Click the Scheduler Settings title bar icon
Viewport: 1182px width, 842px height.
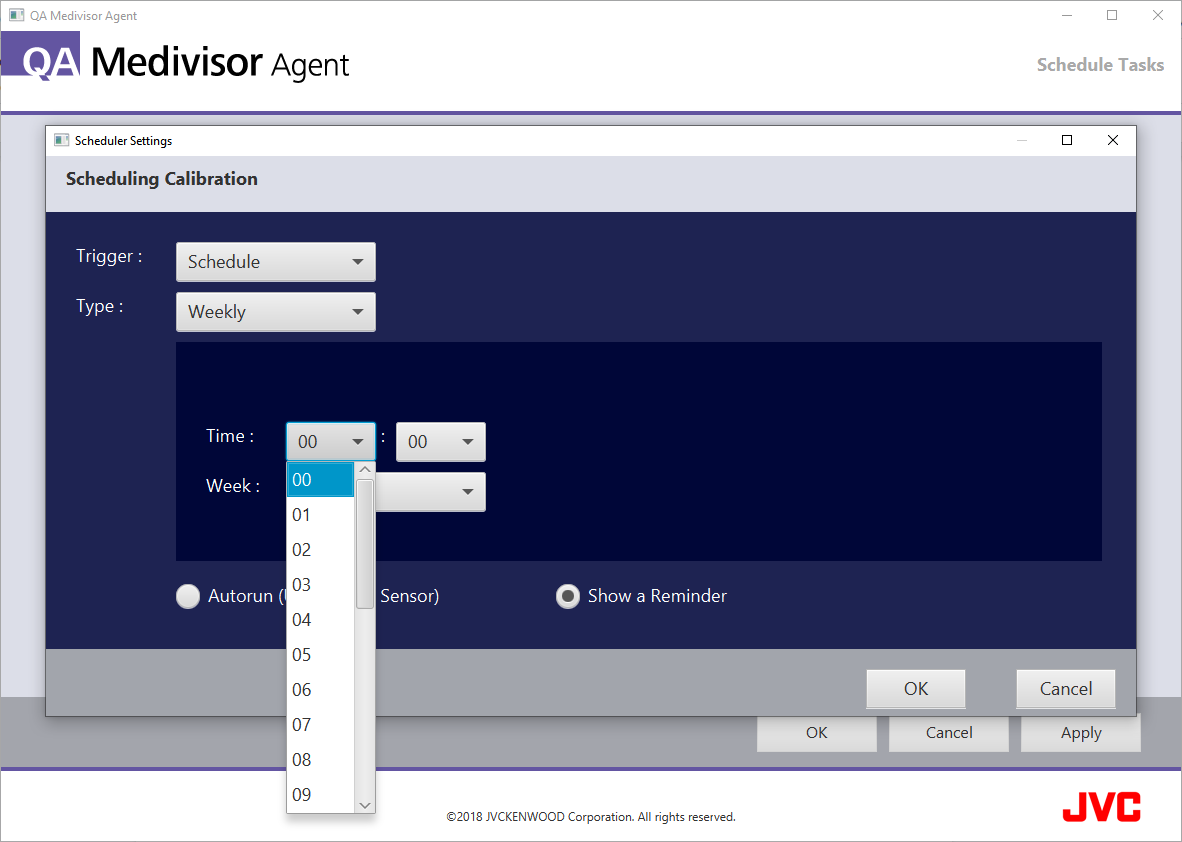click(62, 140)
